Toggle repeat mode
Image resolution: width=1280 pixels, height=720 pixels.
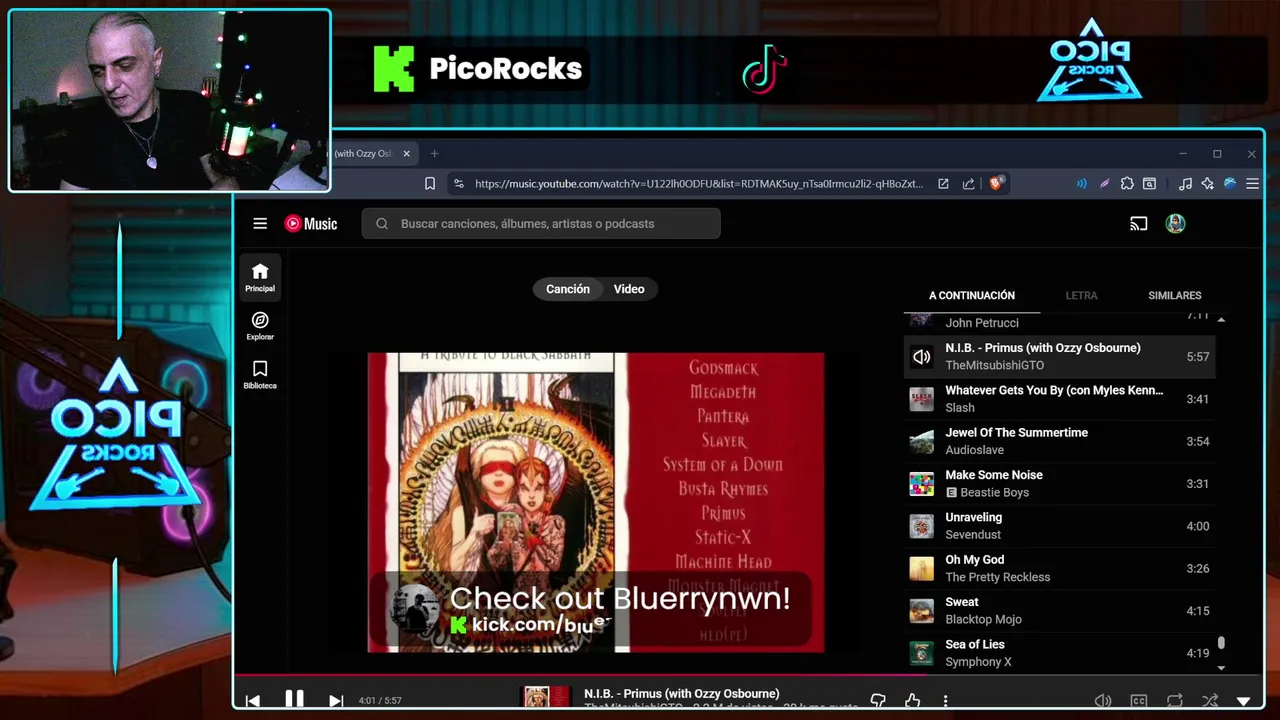1175,701
